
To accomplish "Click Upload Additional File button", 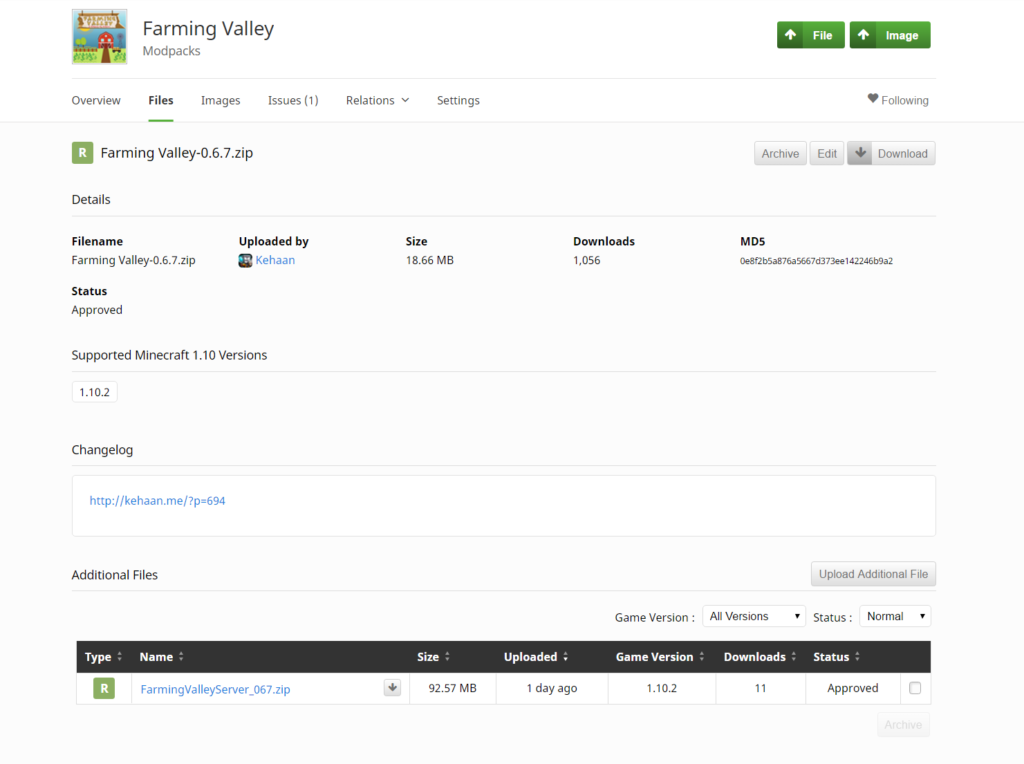I will click(x=873, y=574).
